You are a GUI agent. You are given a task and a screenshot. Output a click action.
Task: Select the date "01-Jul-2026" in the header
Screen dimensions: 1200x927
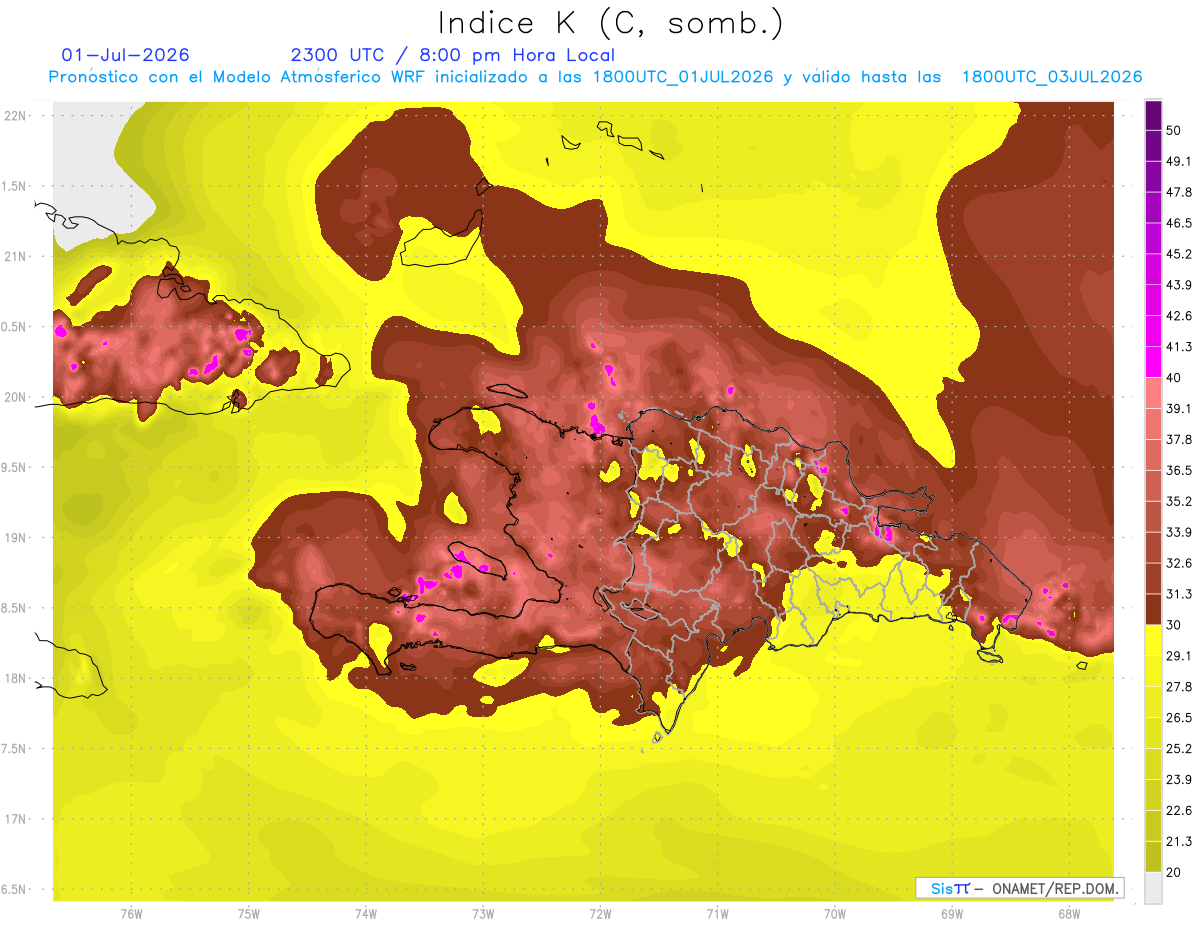pyautogui.click(x=126, y=55)
